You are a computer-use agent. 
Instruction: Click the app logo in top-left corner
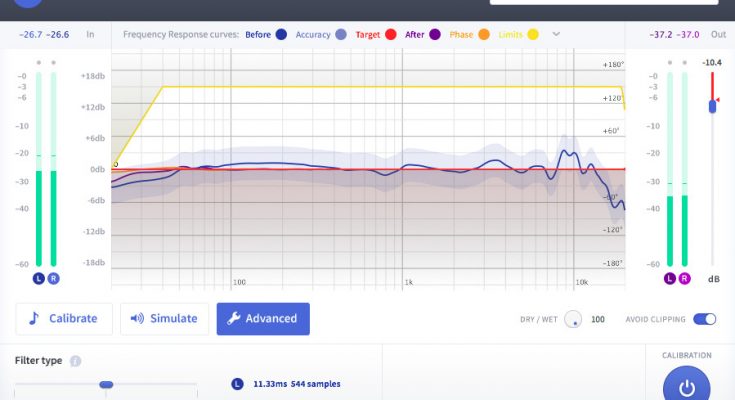pos(30,5)
